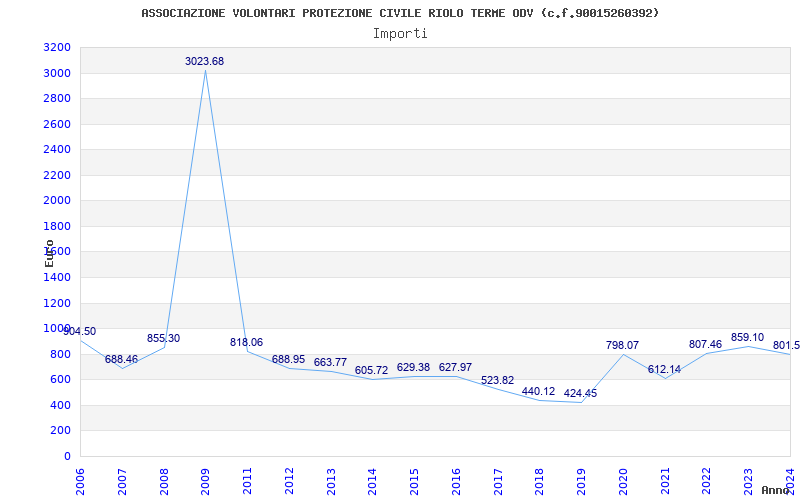Click the 2023 year tick label
The image size is (800, 500).
(x=748, y=480)
